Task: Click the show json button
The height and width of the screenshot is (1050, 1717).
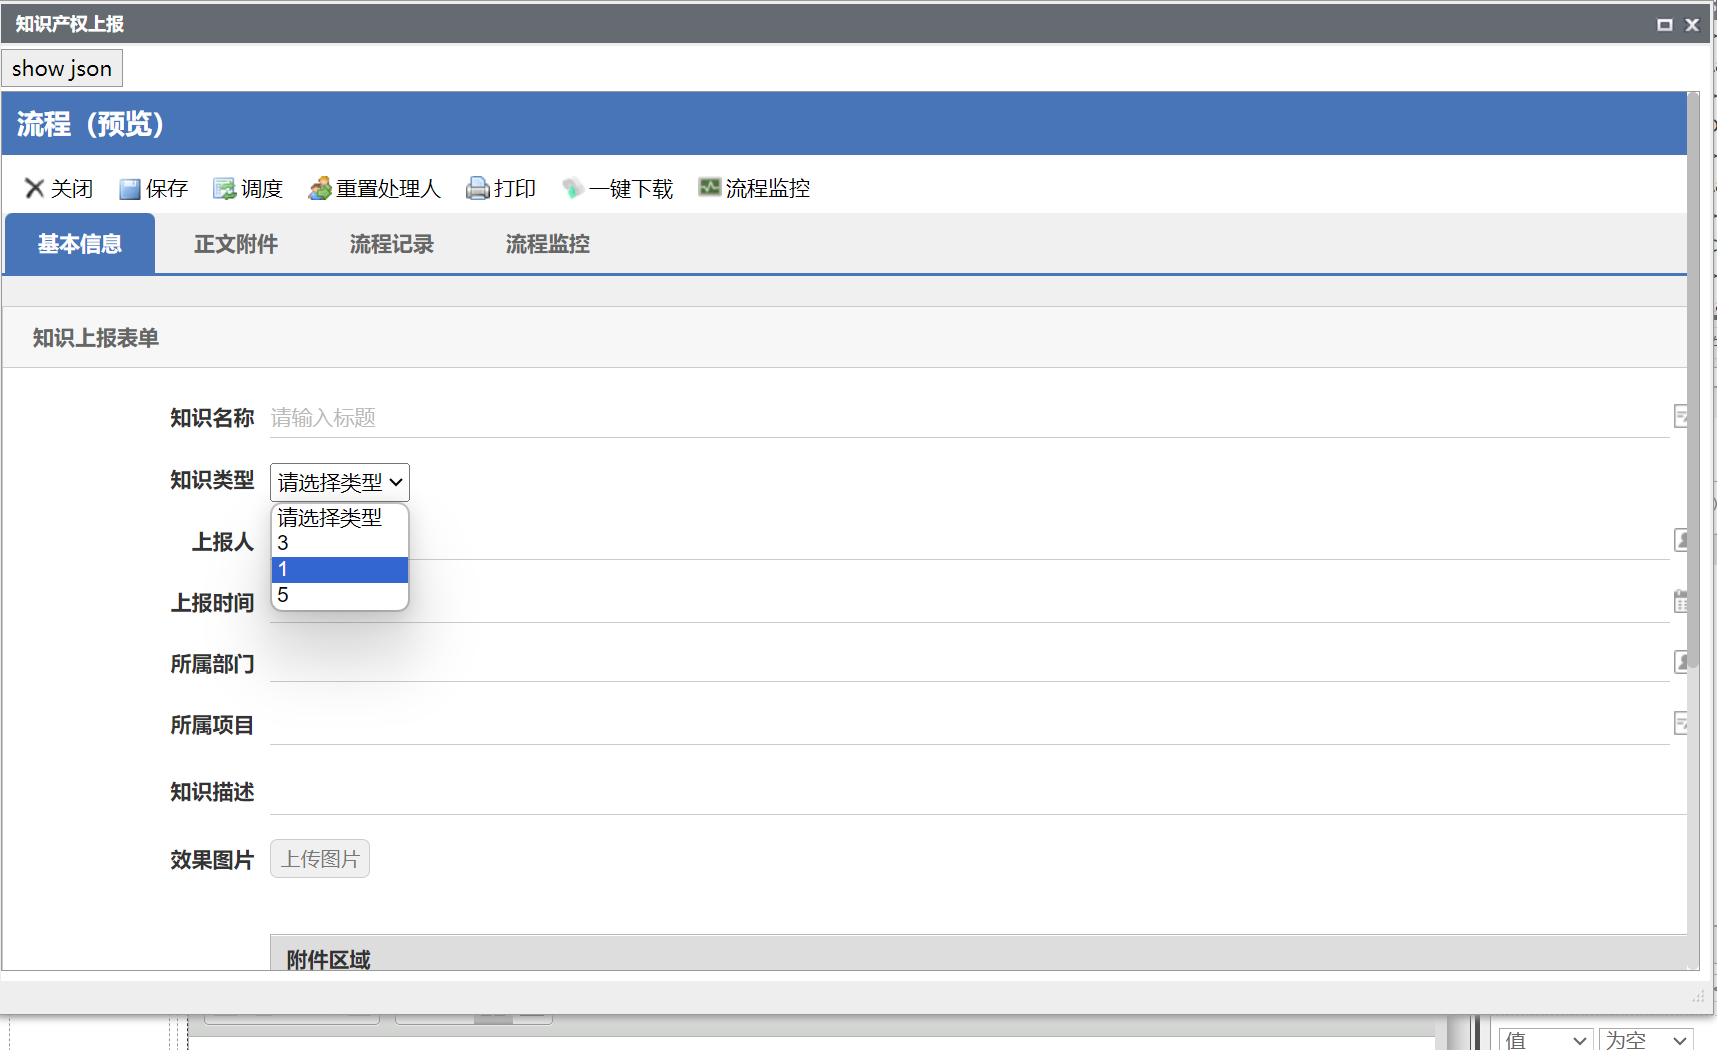Action: [x=62, y=68]
